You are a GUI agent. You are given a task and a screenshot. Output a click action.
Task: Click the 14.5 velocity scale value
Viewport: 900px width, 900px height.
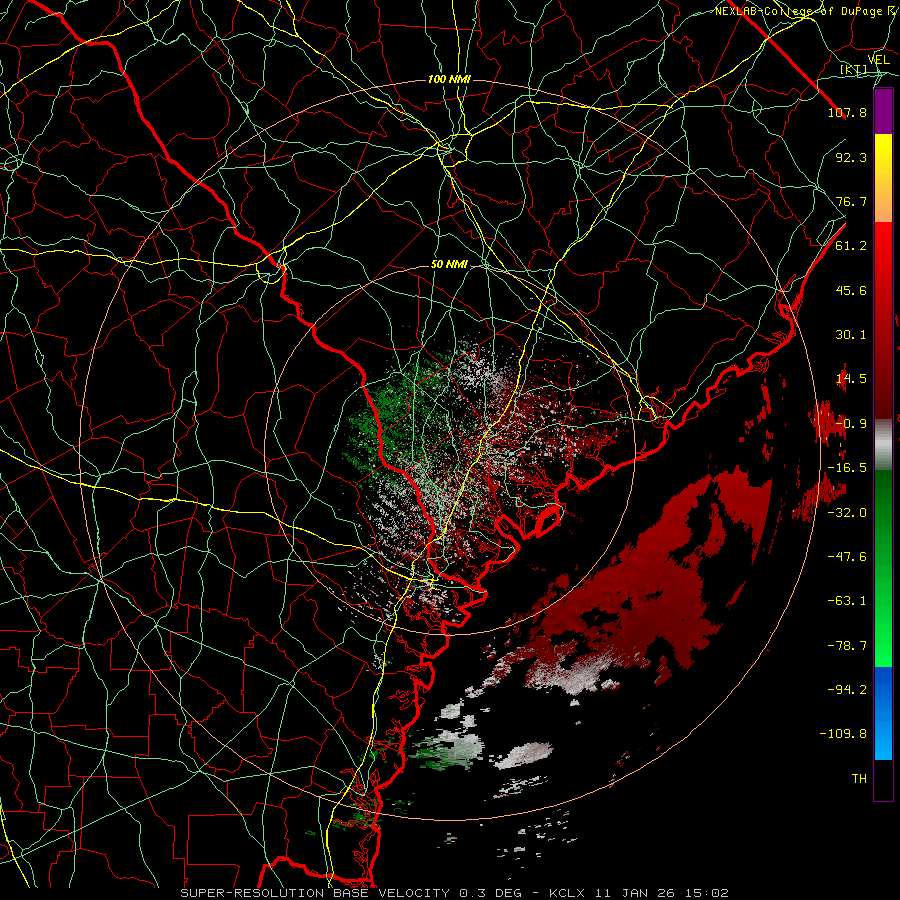(851, 379)
